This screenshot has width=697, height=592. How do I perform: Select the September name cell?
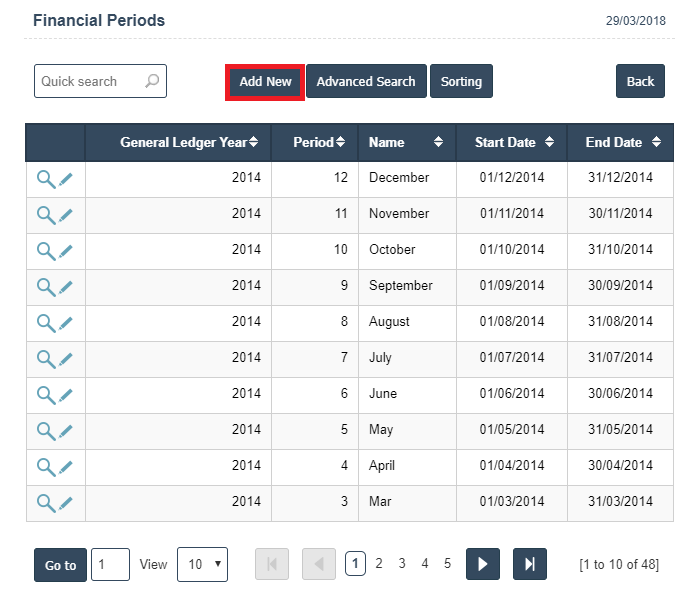(407, 288)
